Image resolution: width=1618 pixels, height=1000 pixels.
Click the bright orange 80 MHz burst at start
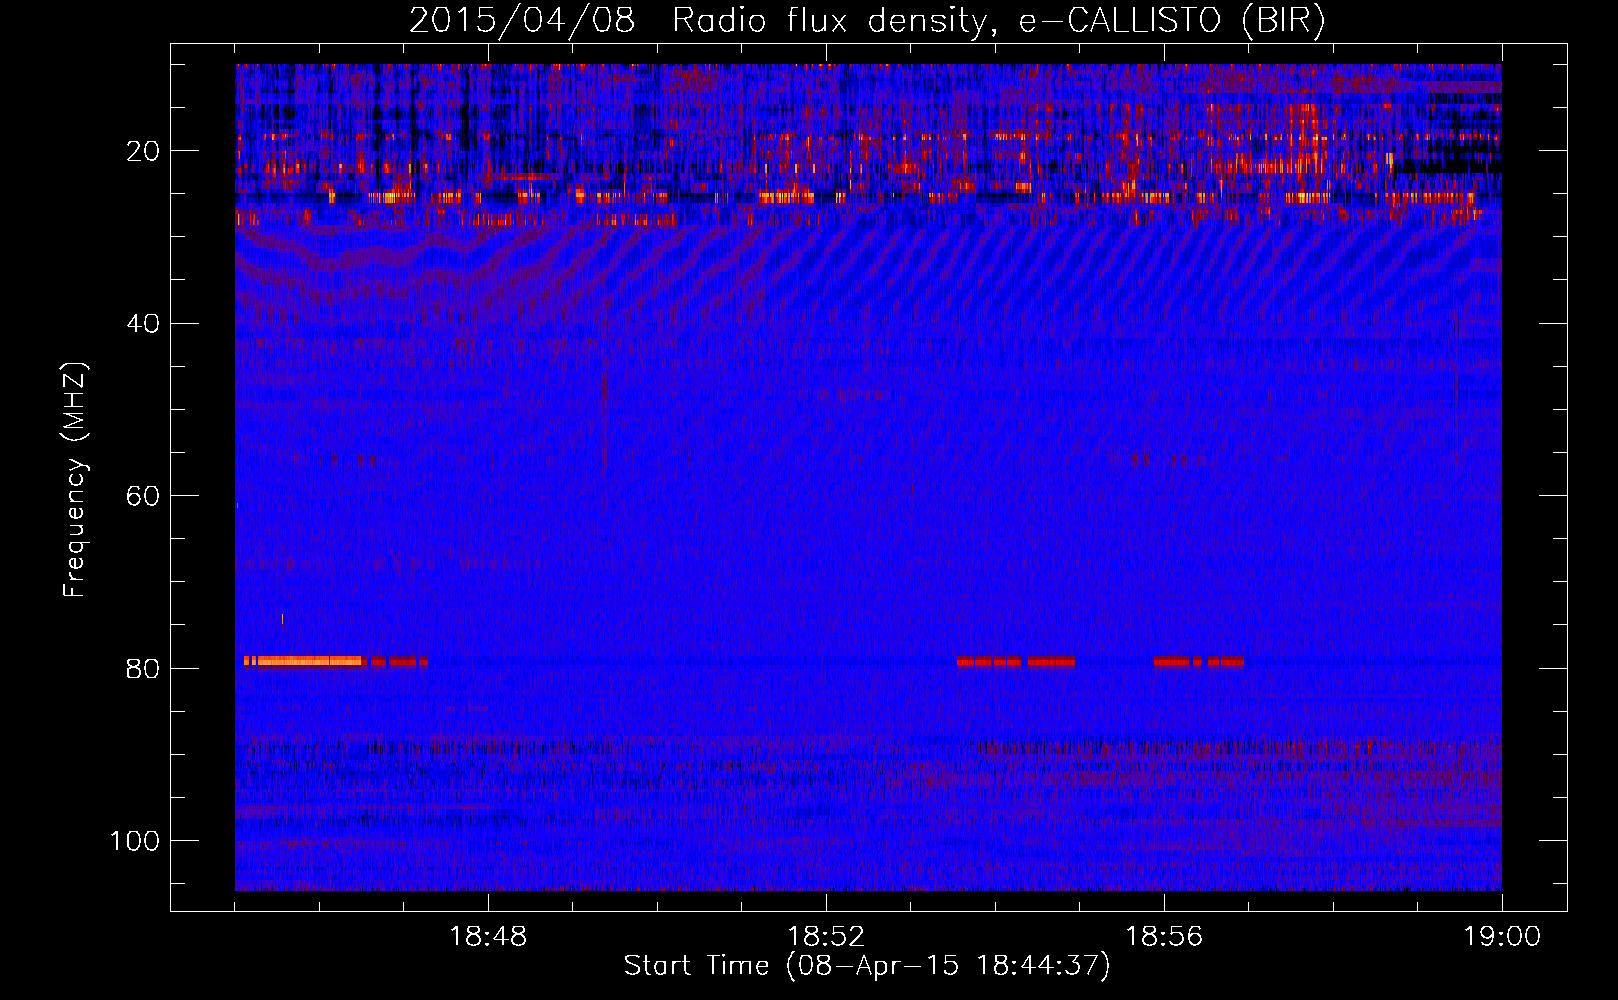[303, 661]
